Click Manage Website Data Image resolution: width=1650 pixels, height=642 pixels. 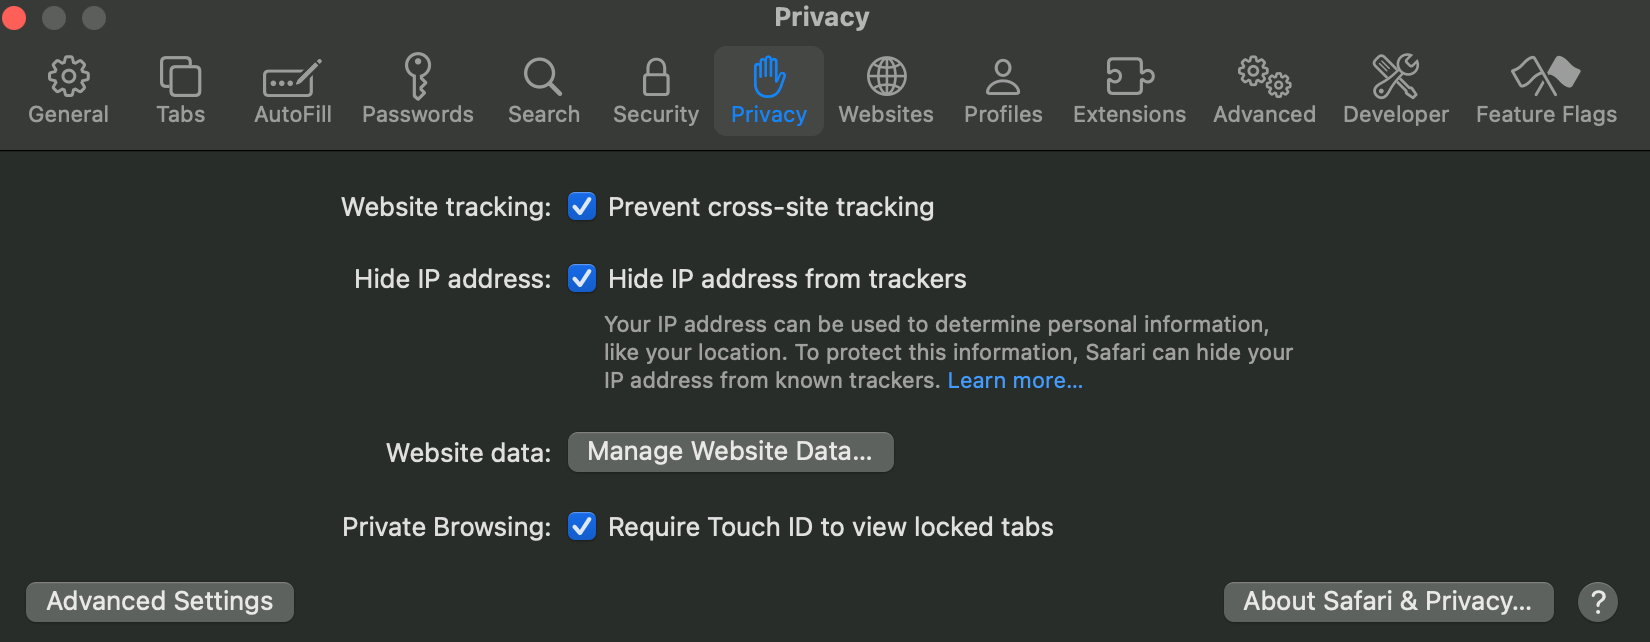(x=730, y=451)
